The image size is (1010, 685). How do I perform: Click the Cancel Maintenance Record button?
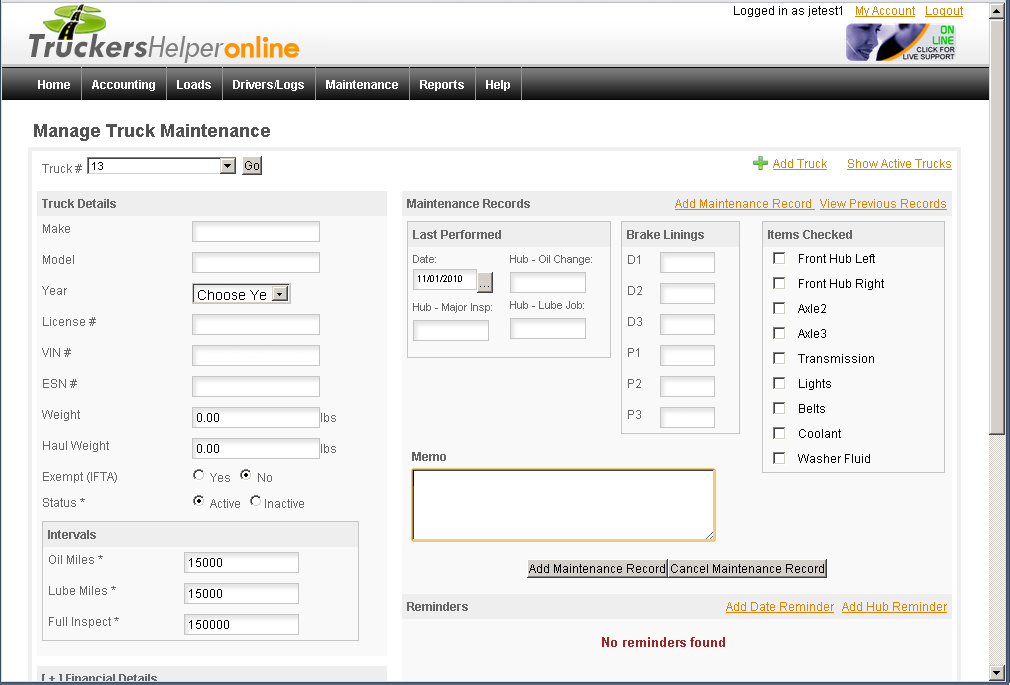(747, 569)
